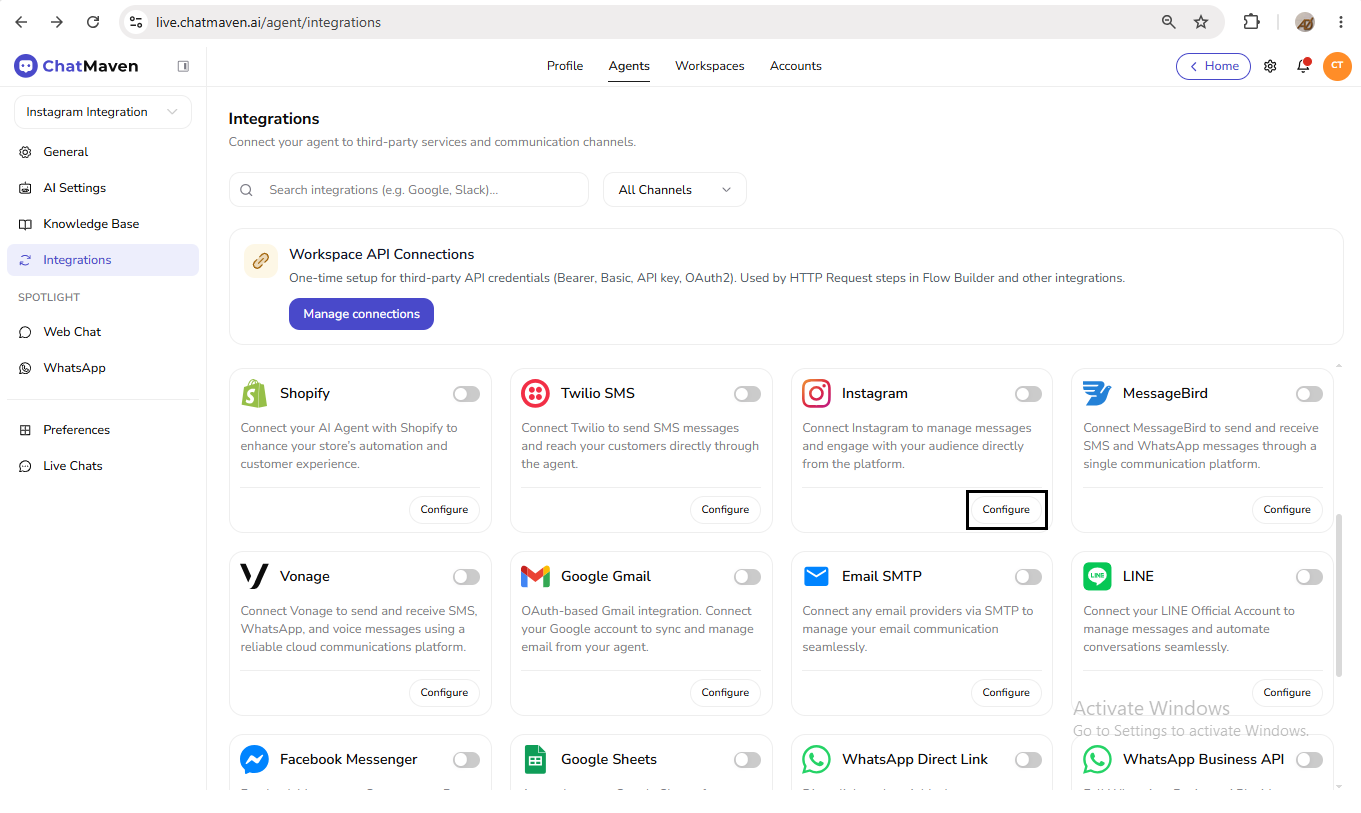Bookmark this page with the star icon

pos(1201,22)
